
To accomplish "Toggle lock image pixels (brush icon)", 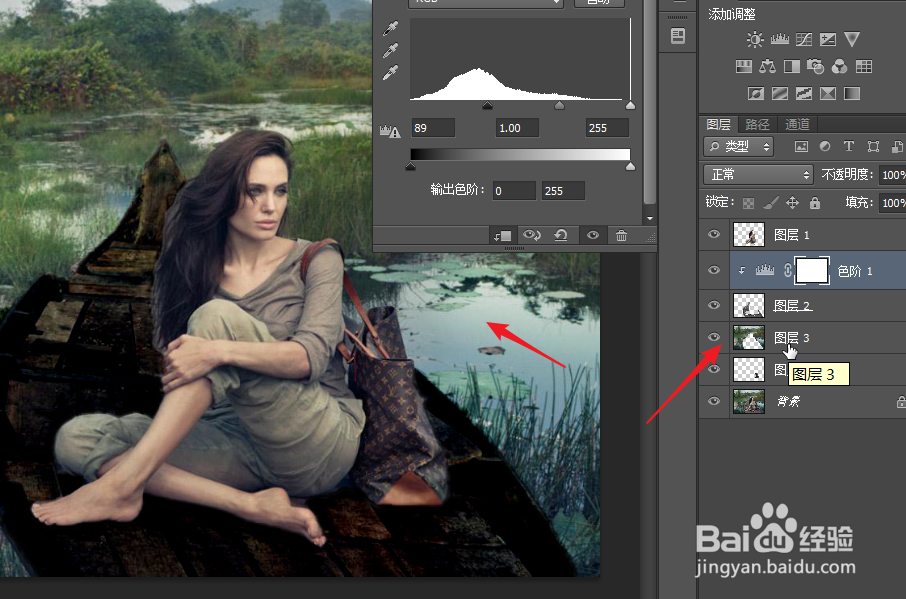I will 771,203.
